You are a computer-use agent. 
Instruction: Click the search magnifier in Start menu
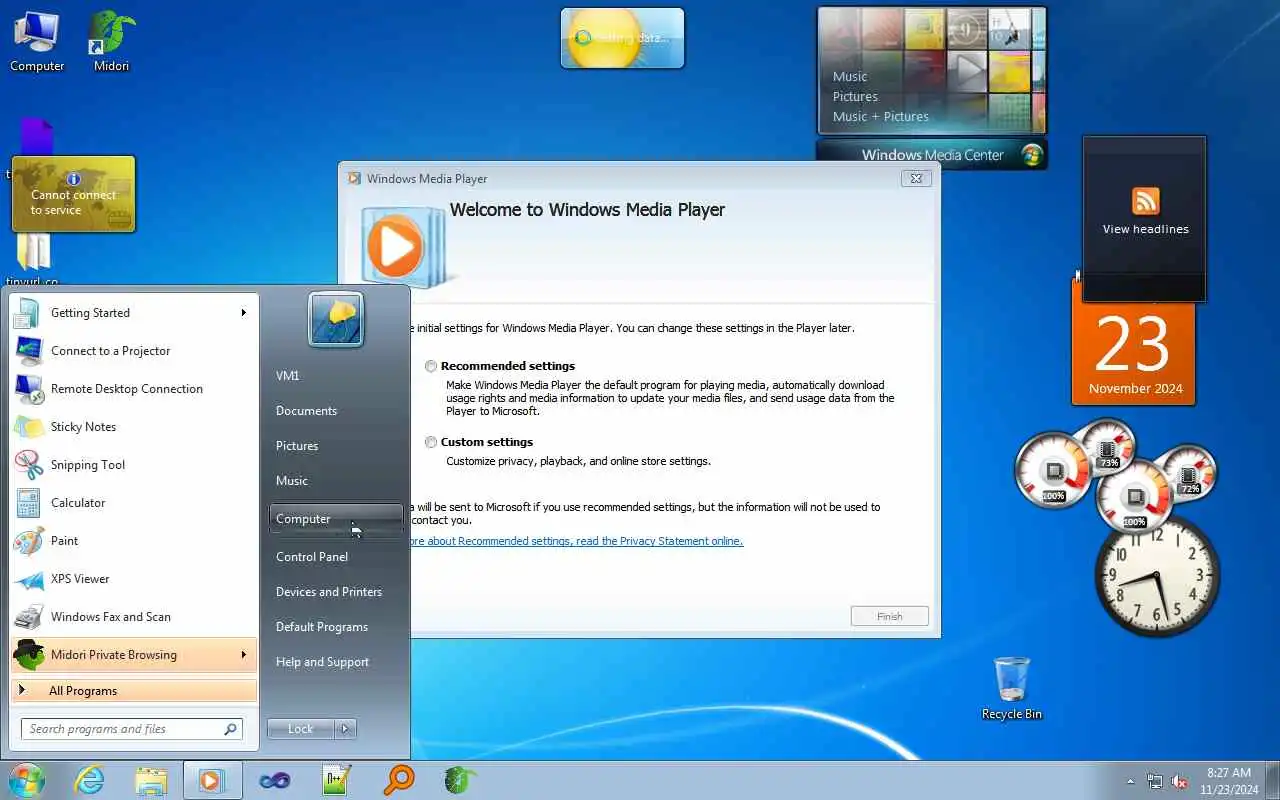point(231,729)
